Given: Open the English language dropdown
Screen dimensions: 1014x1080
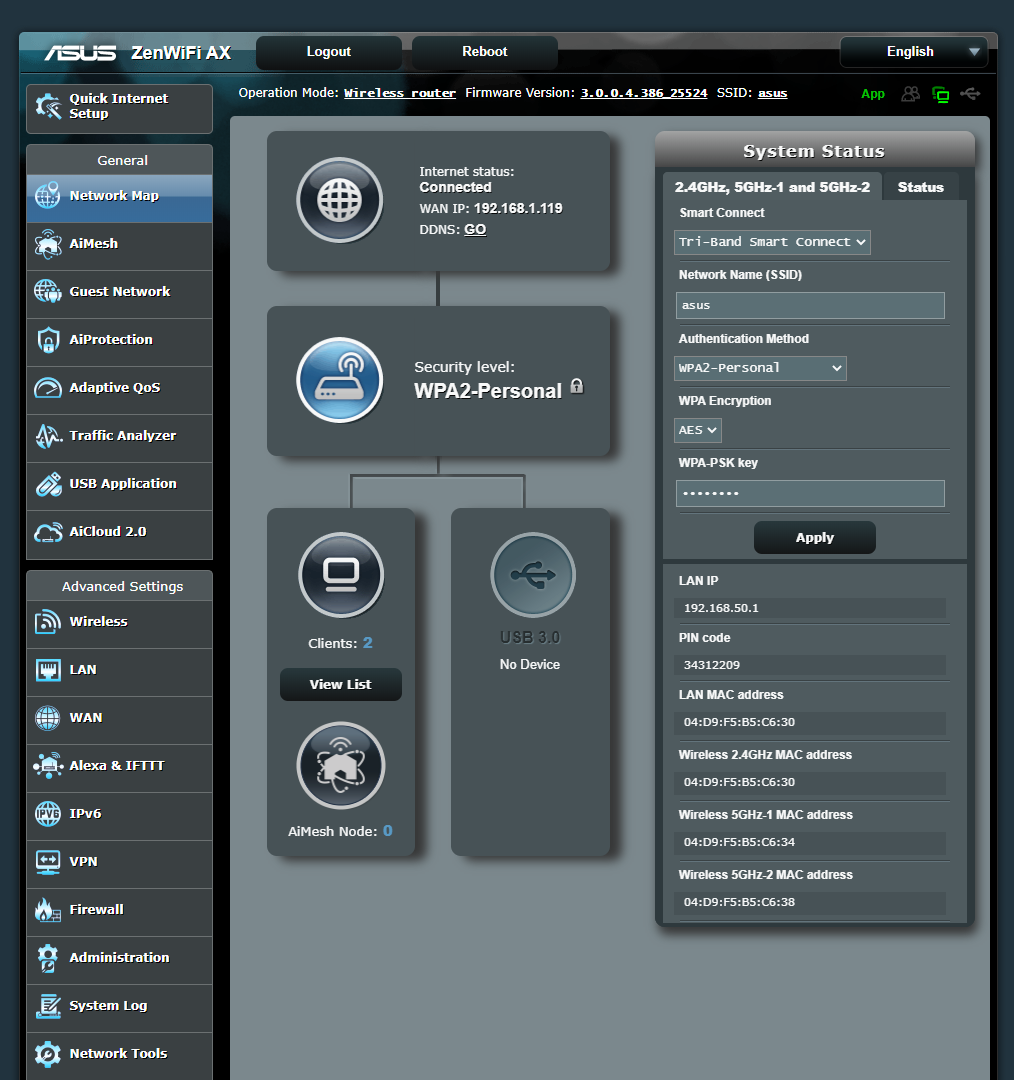Looking at the screenshot, I should tap(913, 52).
